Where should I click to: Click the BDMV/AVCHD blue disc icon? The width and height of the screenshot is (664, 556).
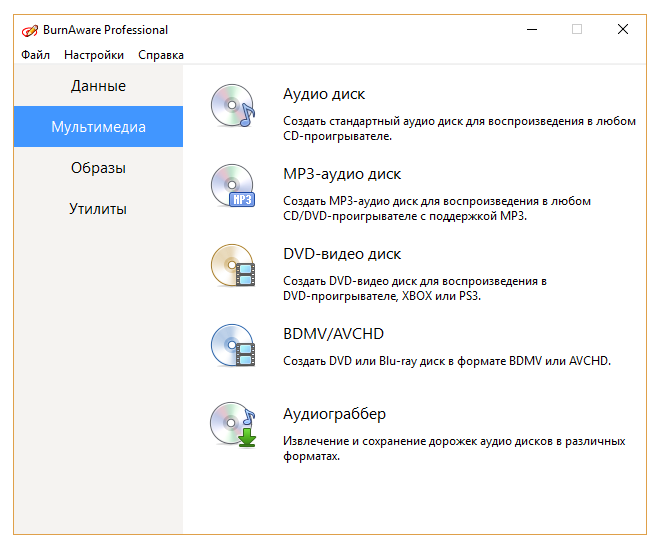pos(233,346)
